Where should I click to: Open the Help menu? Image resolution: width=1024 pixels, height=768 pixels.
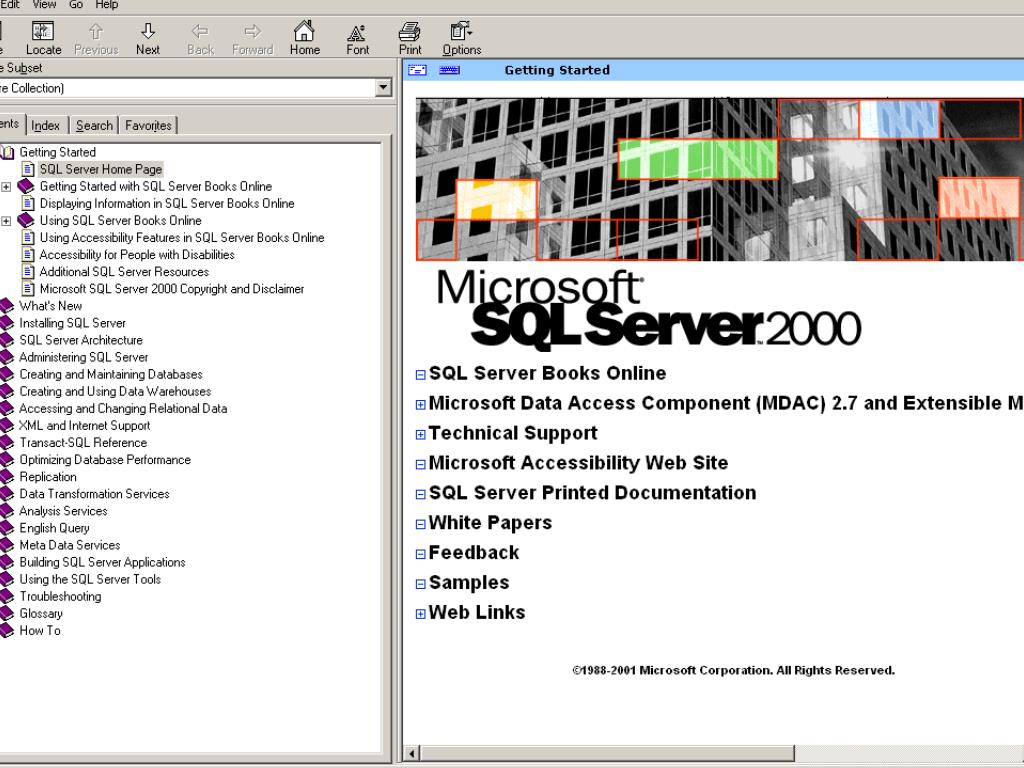(x=106, y=5)
